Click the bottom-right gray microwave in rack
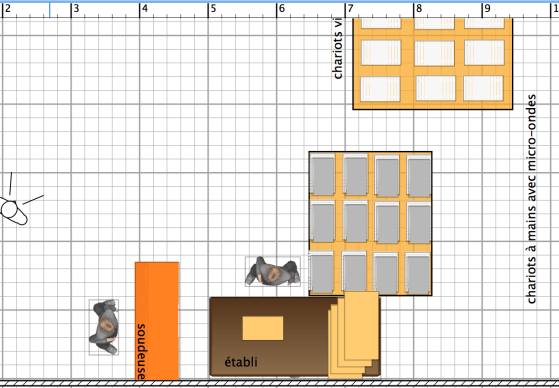The width and height of the screenshot is (559, 388). click(x=417, y=273)
